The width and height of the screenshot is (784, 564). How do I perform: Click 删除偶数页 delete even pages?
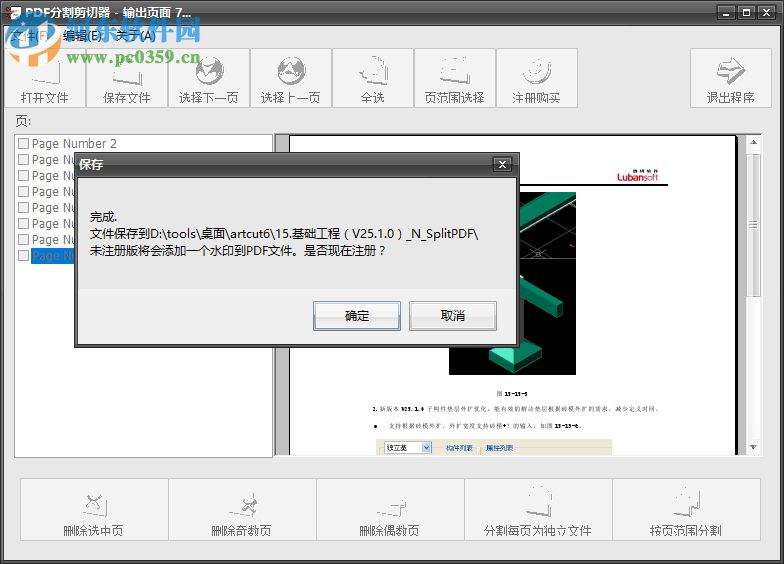tap(390, 510)
